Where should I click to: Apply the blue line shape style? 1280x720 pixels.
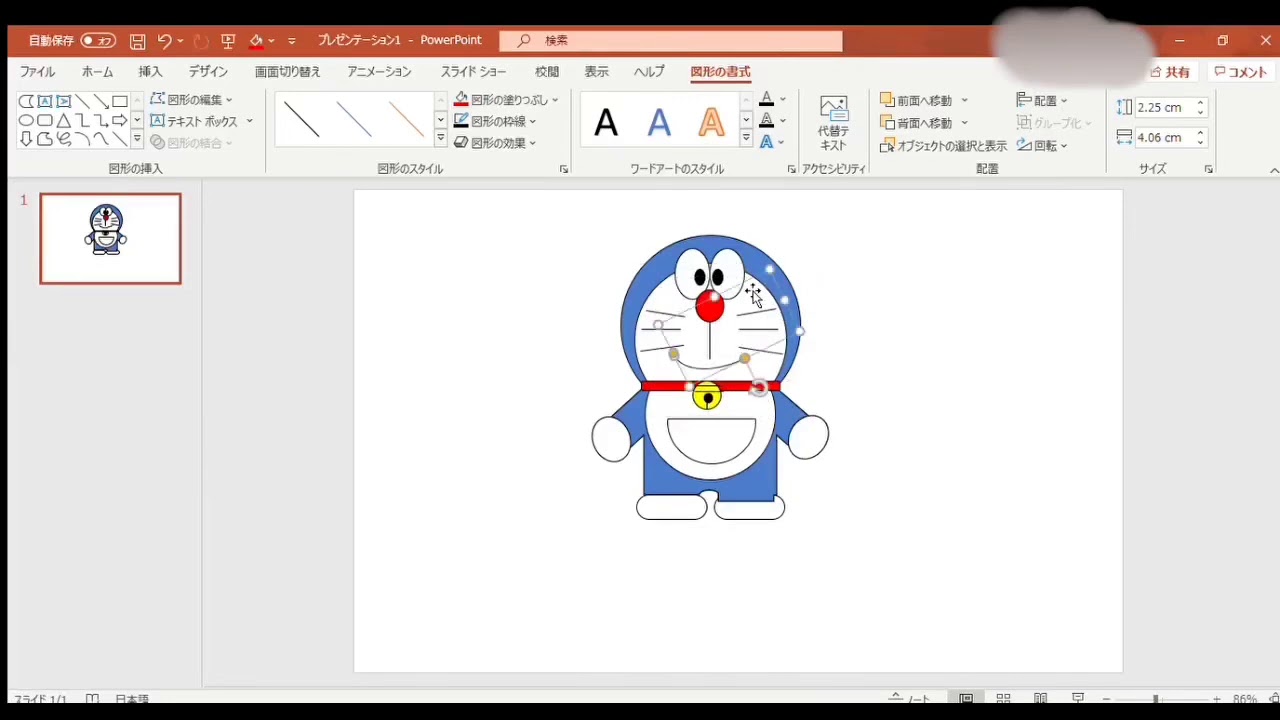(354, 120)
